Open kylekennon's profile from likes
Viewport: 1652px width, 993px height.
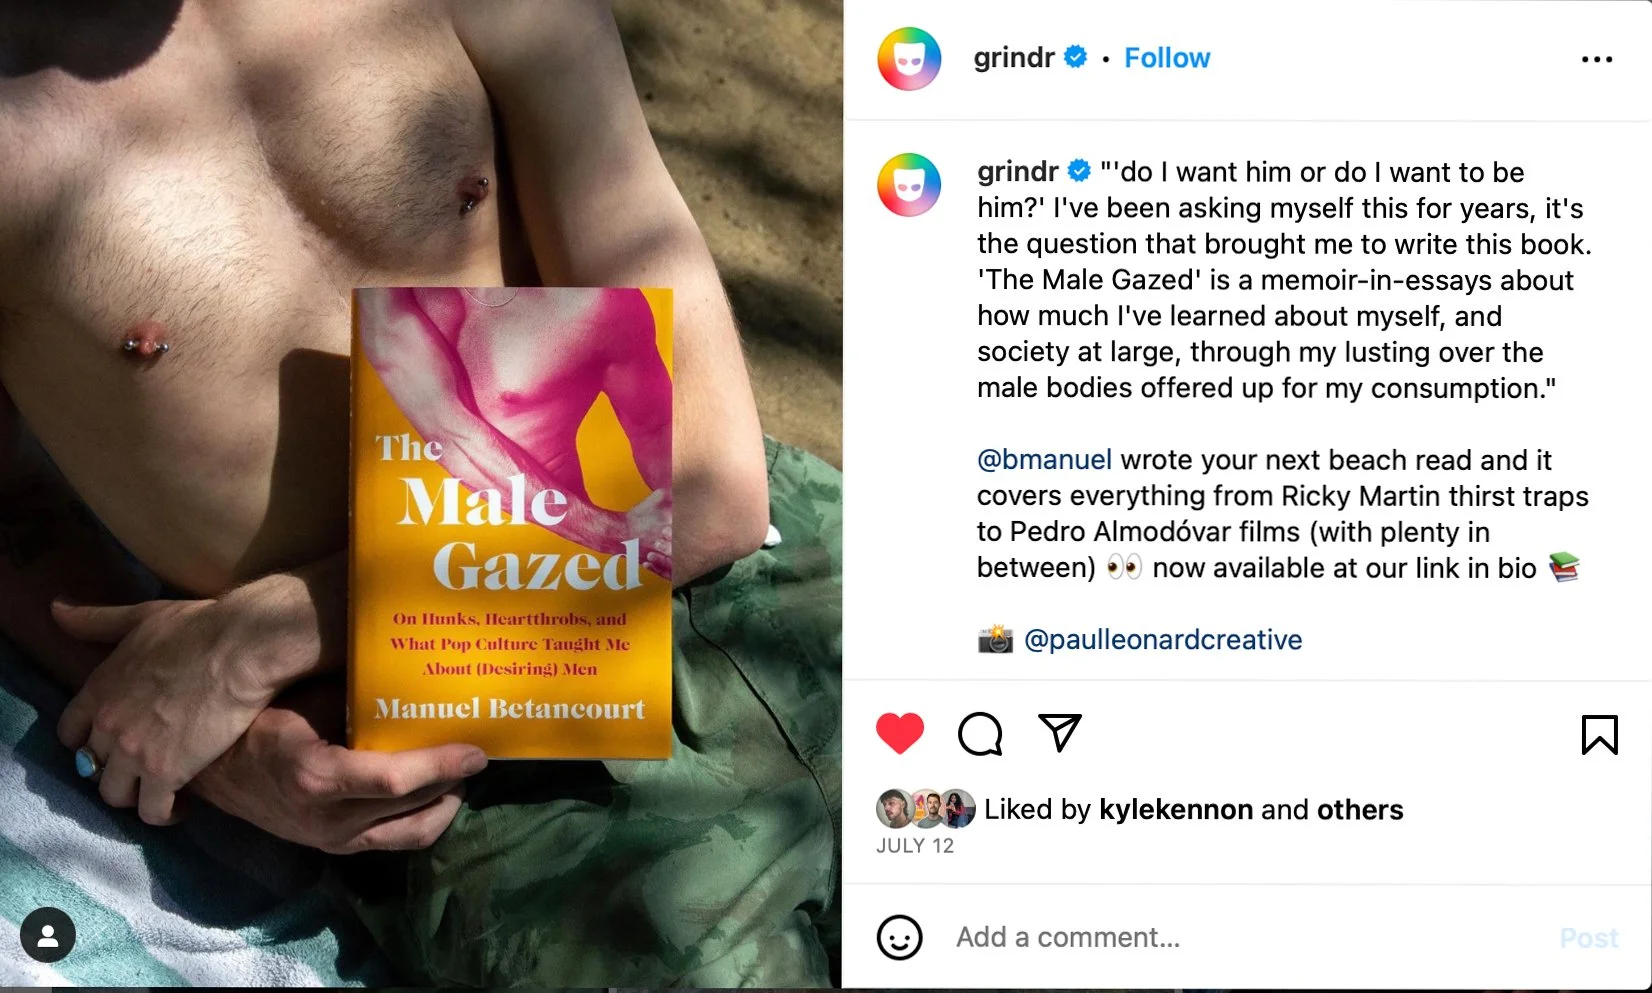click(1176, 809)
